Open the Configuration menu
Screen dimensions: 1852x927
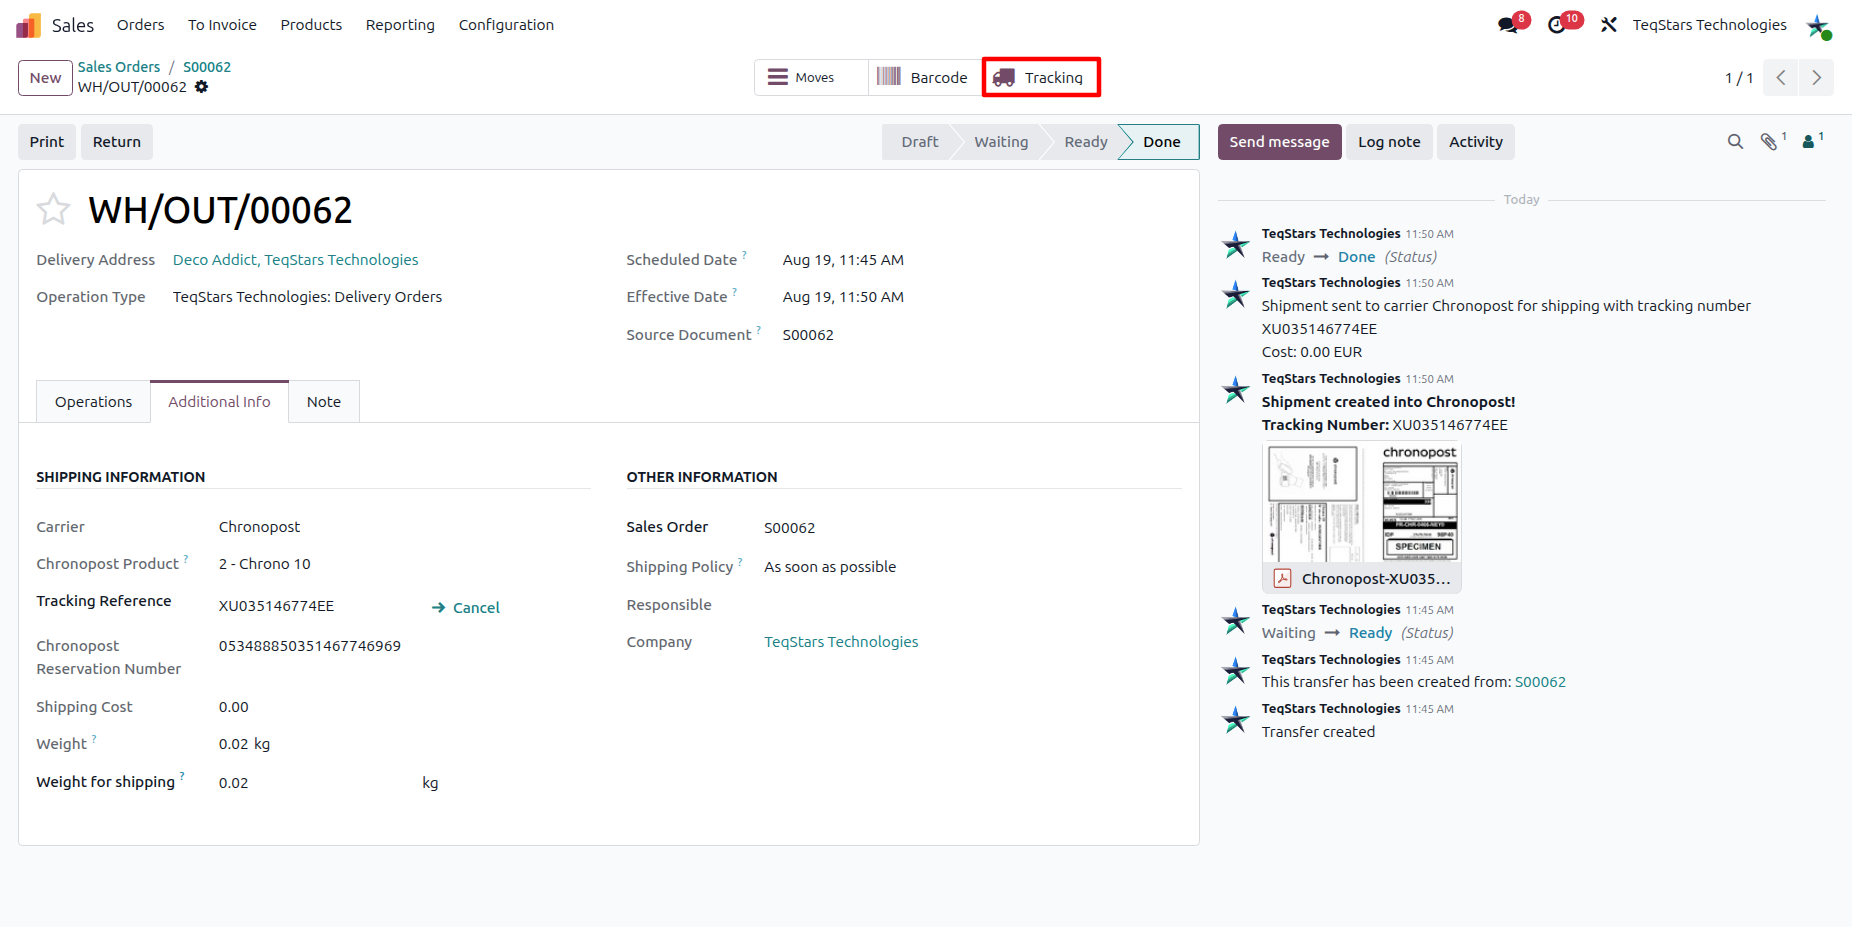coord(506,25)
